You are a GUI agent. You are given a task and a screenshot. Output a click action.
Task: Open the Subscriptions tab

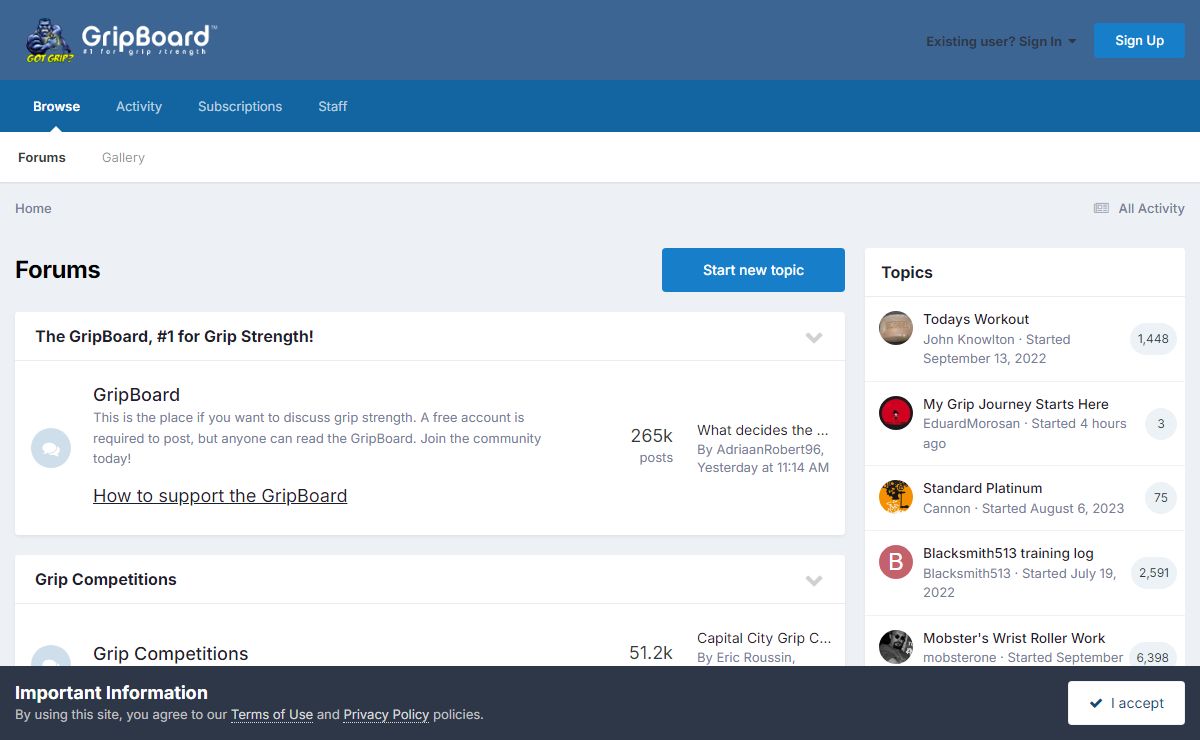[240, 106]
